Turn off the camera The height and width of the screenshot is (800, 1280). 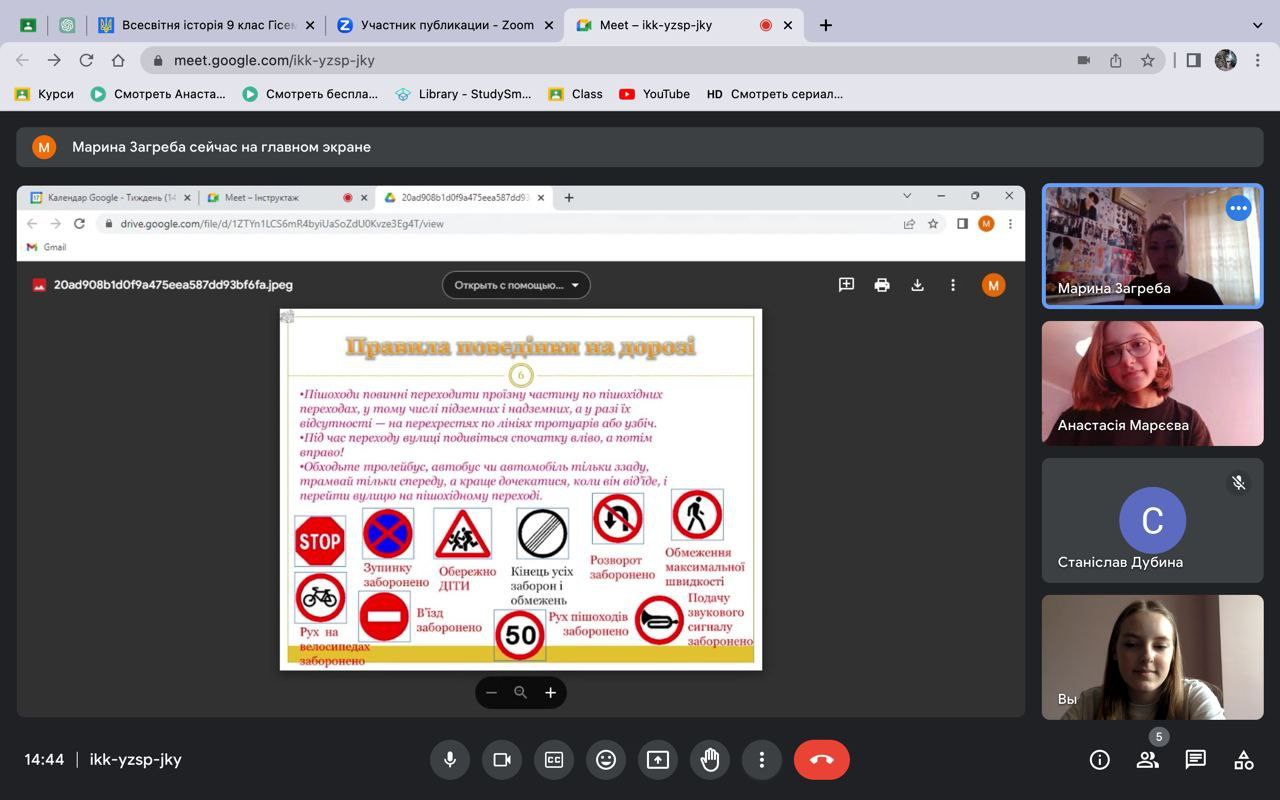pyautogui.click(x=502, y=760)
